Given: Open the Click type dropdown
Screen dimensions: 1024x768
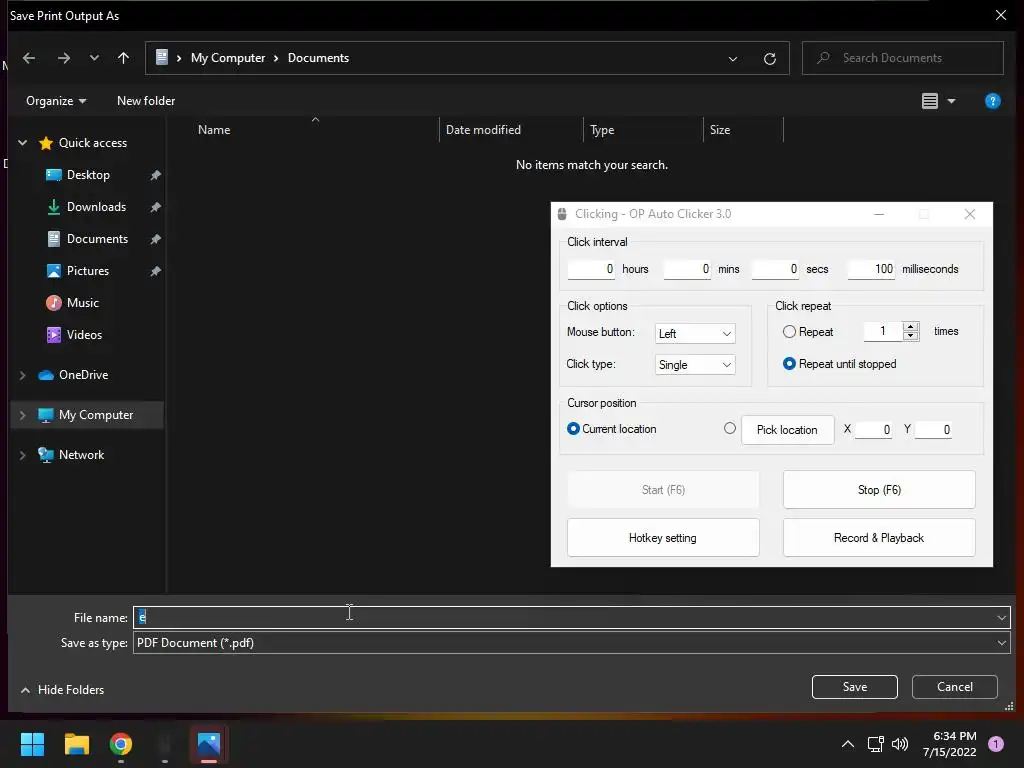Looking at the screenshot, I should 695,365.
